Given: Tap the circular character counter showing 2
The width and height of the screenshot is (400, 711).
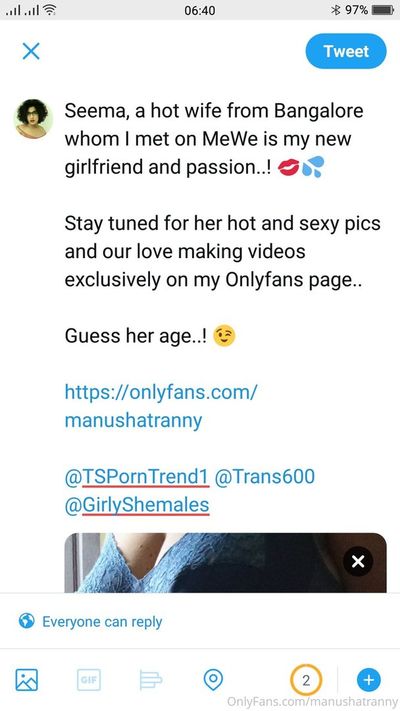Looking at the screenshot, I should click(x=306, y=680).
